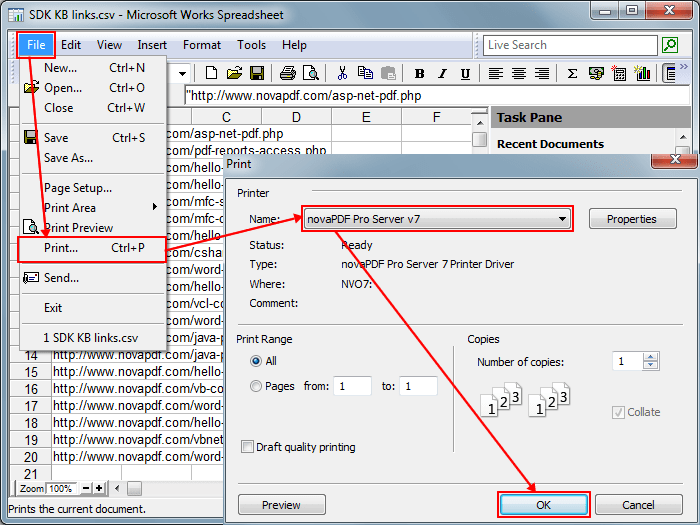Image resolution: width=700 pixels, height=525 pixels.
Task: Select the Pages print range option
Action: [x=256, y=386]
